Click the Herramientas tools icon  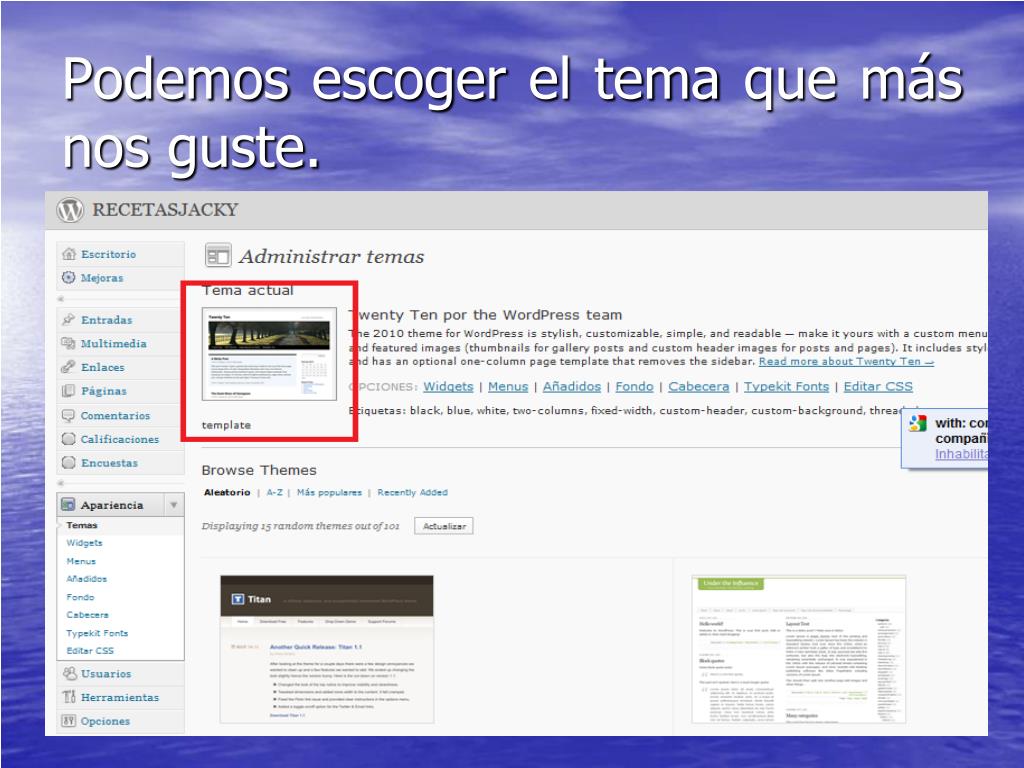[x=69, y=697]
